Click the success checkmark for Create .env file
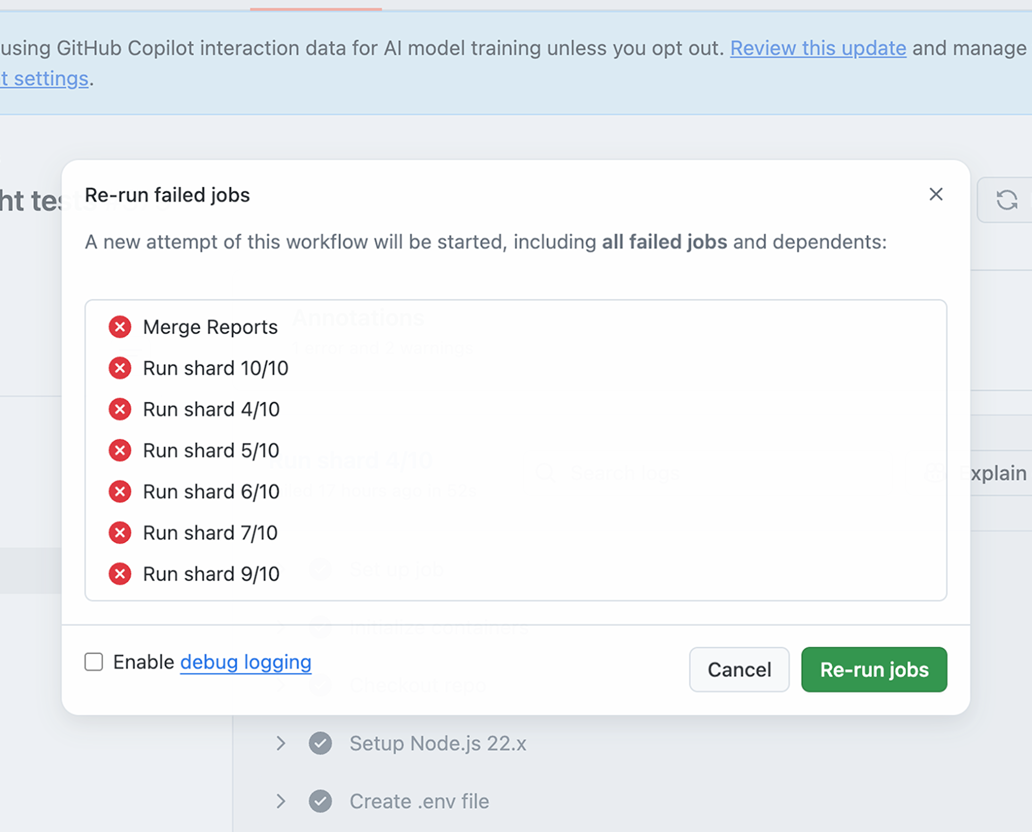This screenshot has height=832, width=1032. pyautogui.click(x=321, y=801)
